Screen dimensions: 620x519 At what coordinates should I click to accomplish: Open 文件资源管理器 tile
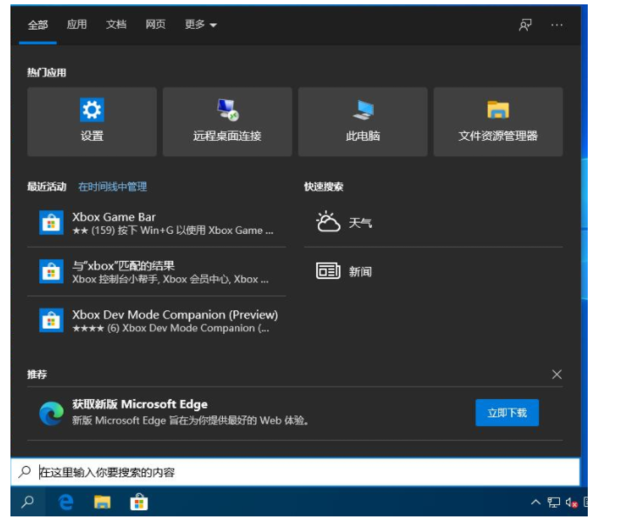pos(498,121)
